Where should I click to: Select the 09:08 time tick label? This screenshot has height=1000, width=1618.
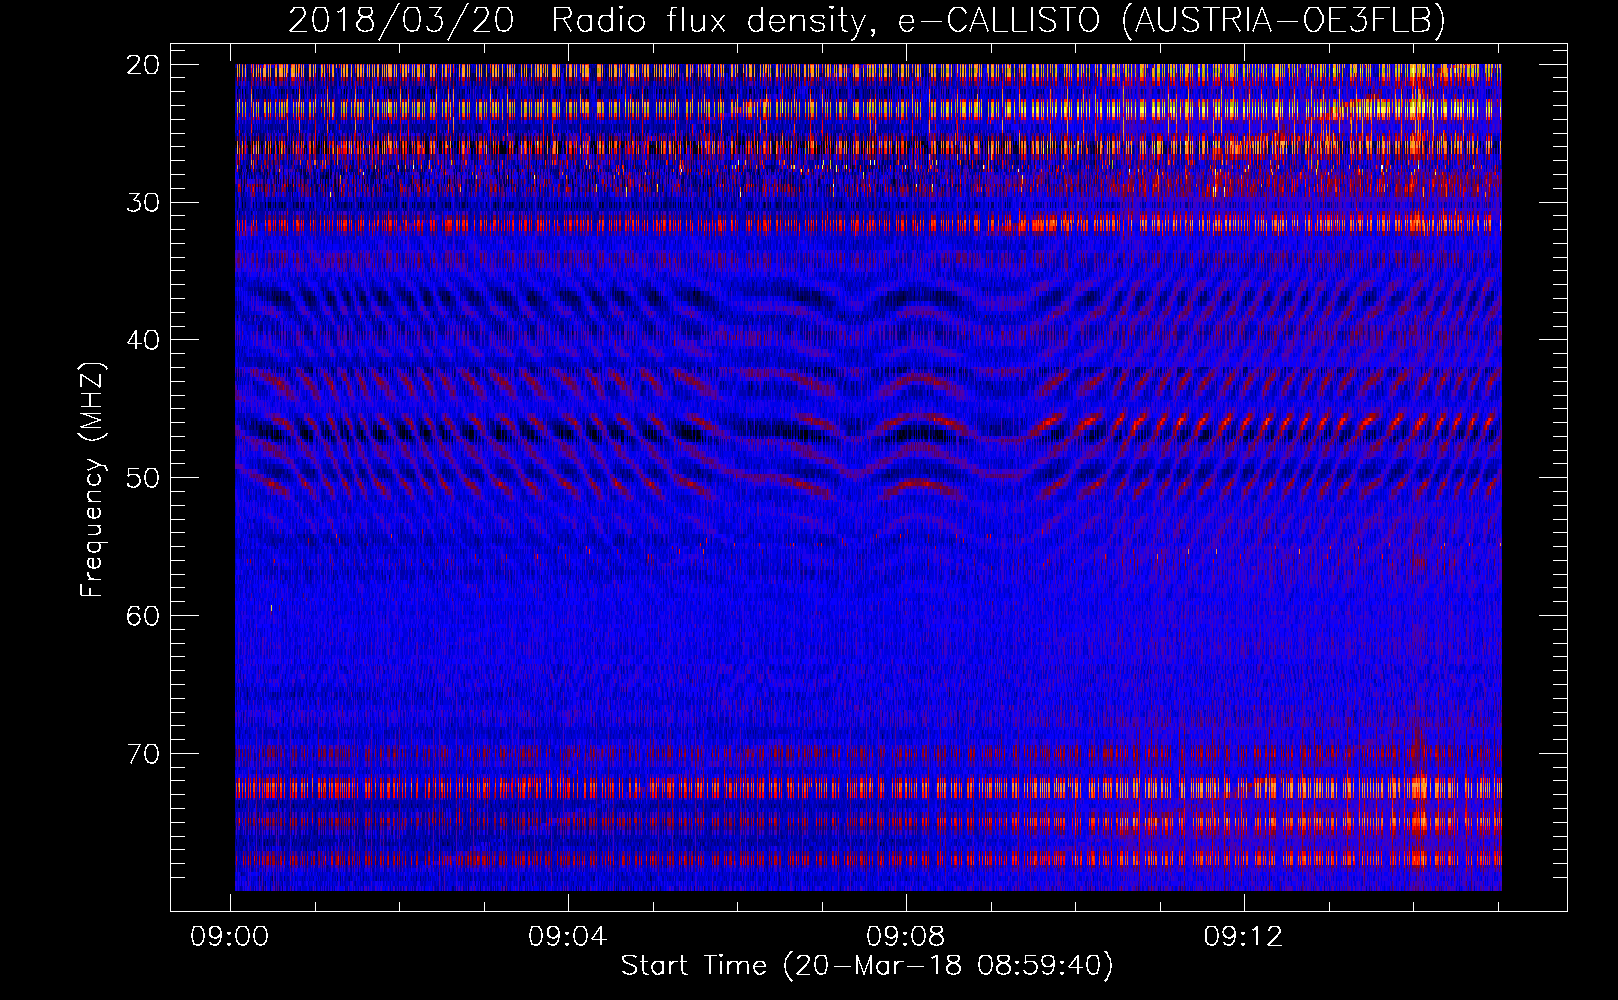[906, 937]
